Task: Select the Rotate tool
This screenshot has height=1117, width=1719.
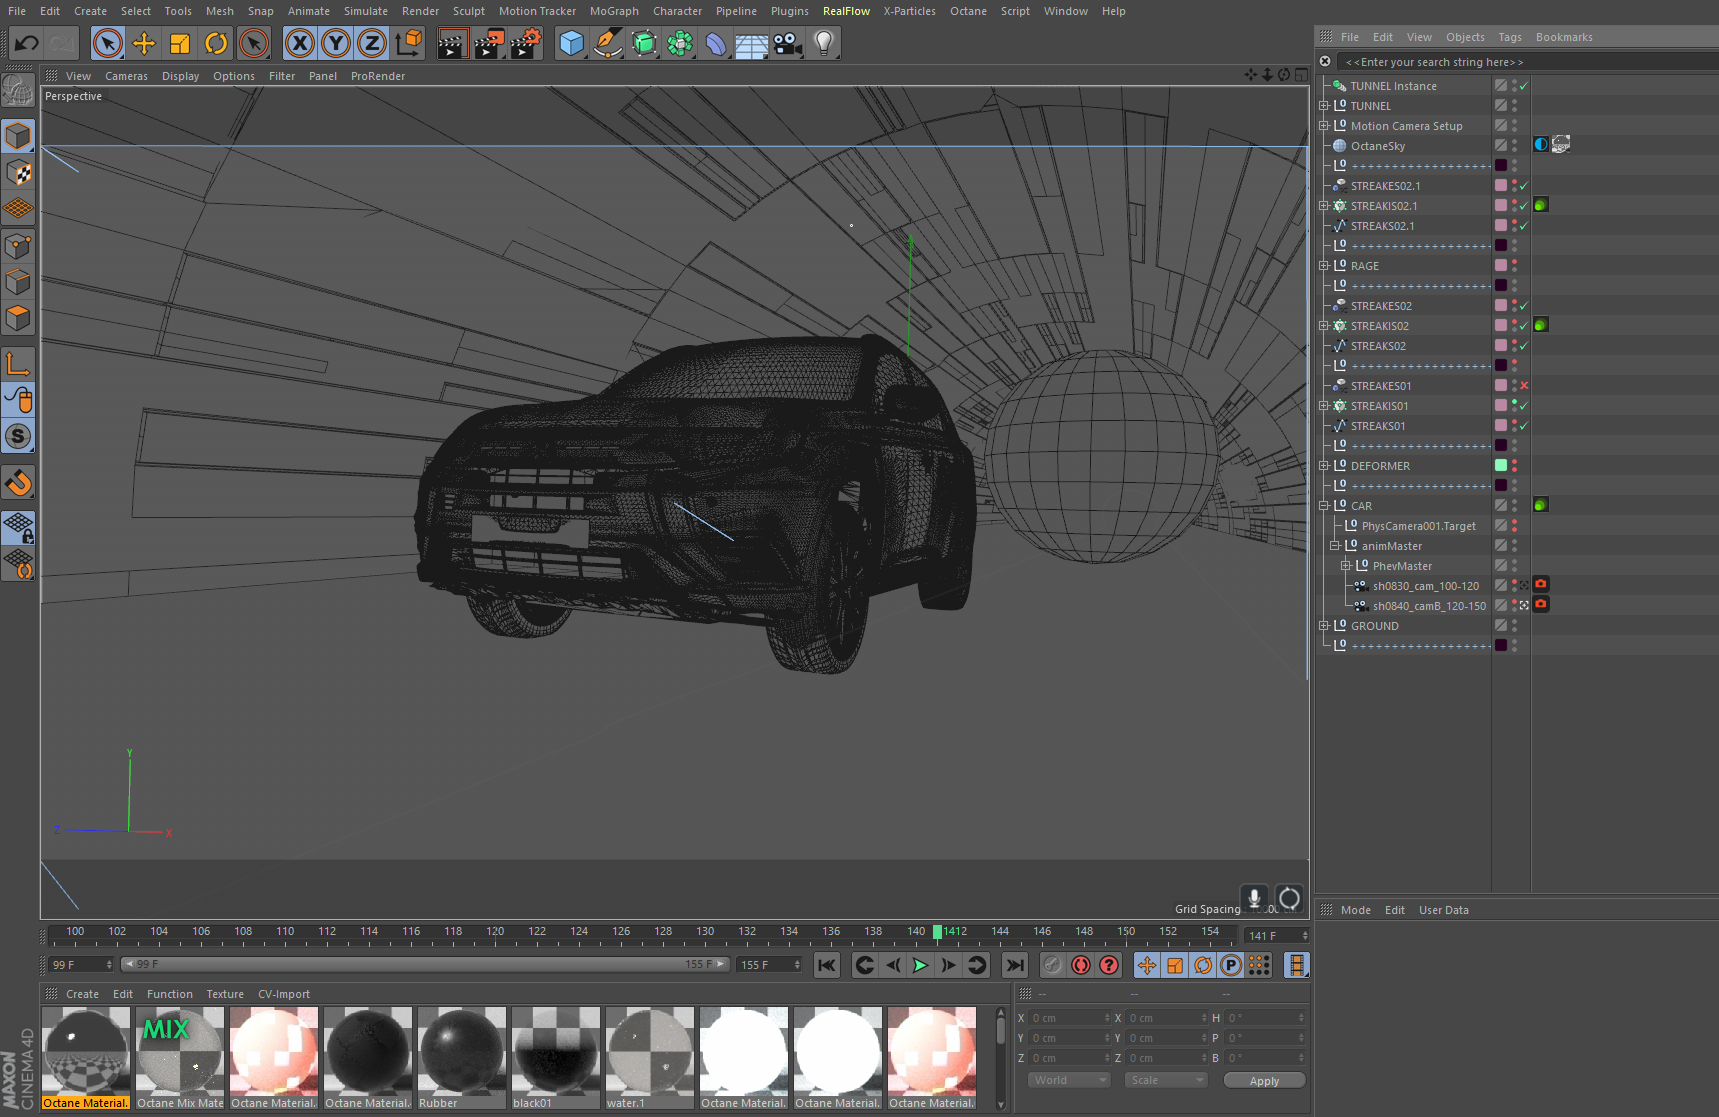Action: coord(216,43)
